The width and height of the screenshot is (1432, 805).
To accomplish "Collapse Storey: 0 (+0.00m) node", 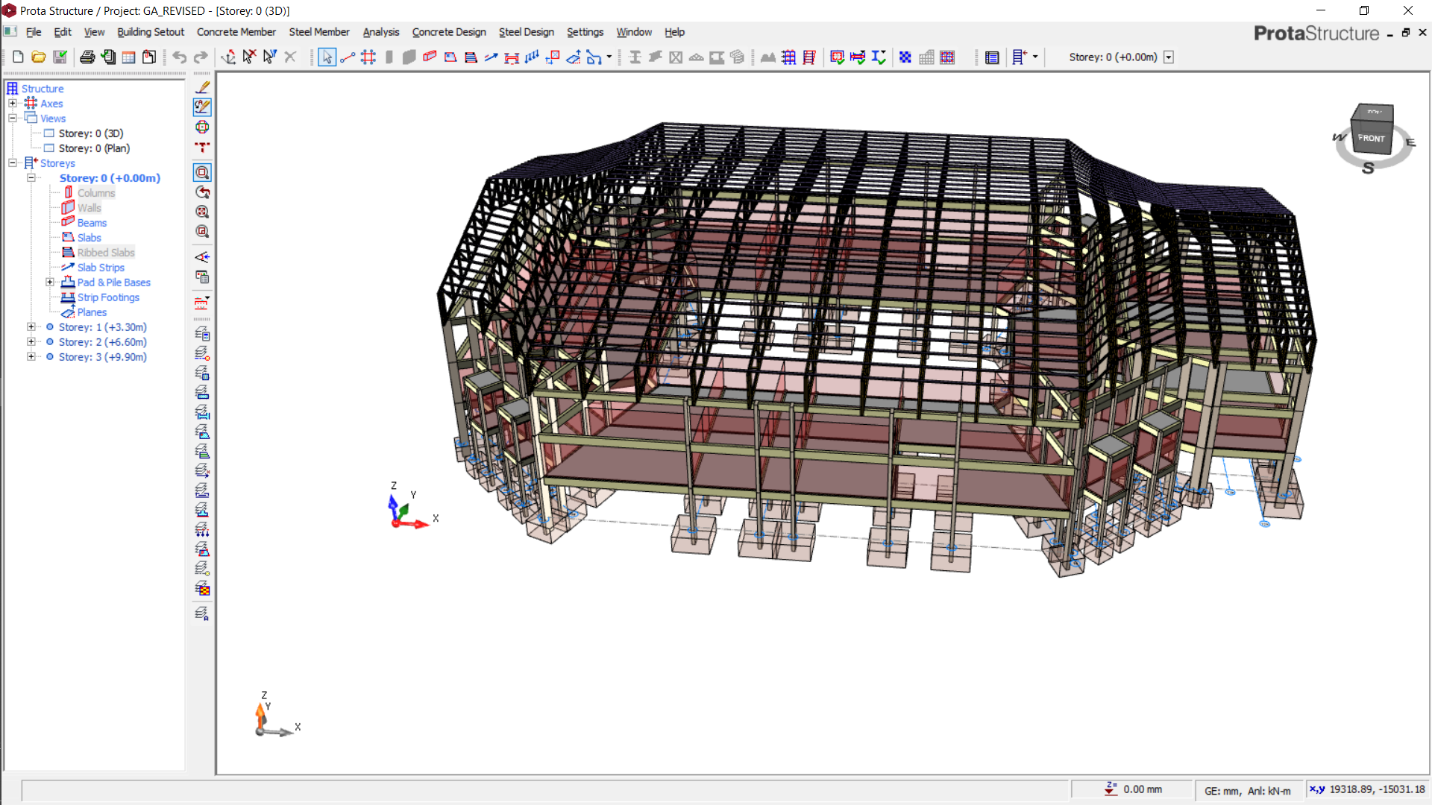I will pyautogui.click(x=32, y=178).
